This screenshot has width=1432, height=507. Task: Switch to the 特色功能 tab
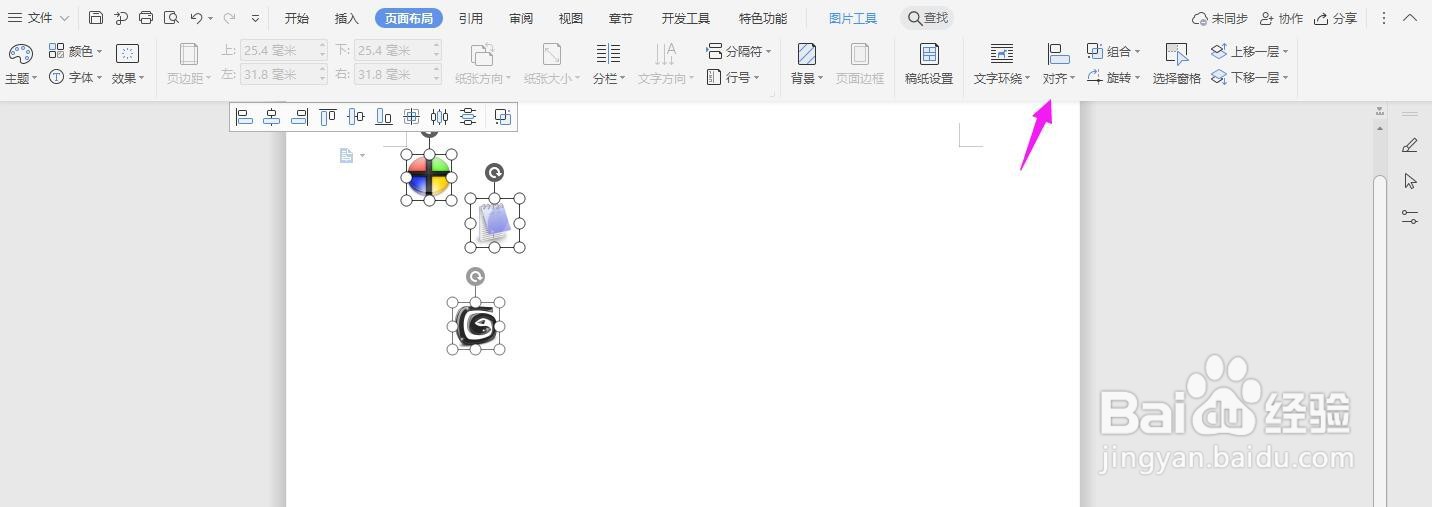(x=763, y=18)
